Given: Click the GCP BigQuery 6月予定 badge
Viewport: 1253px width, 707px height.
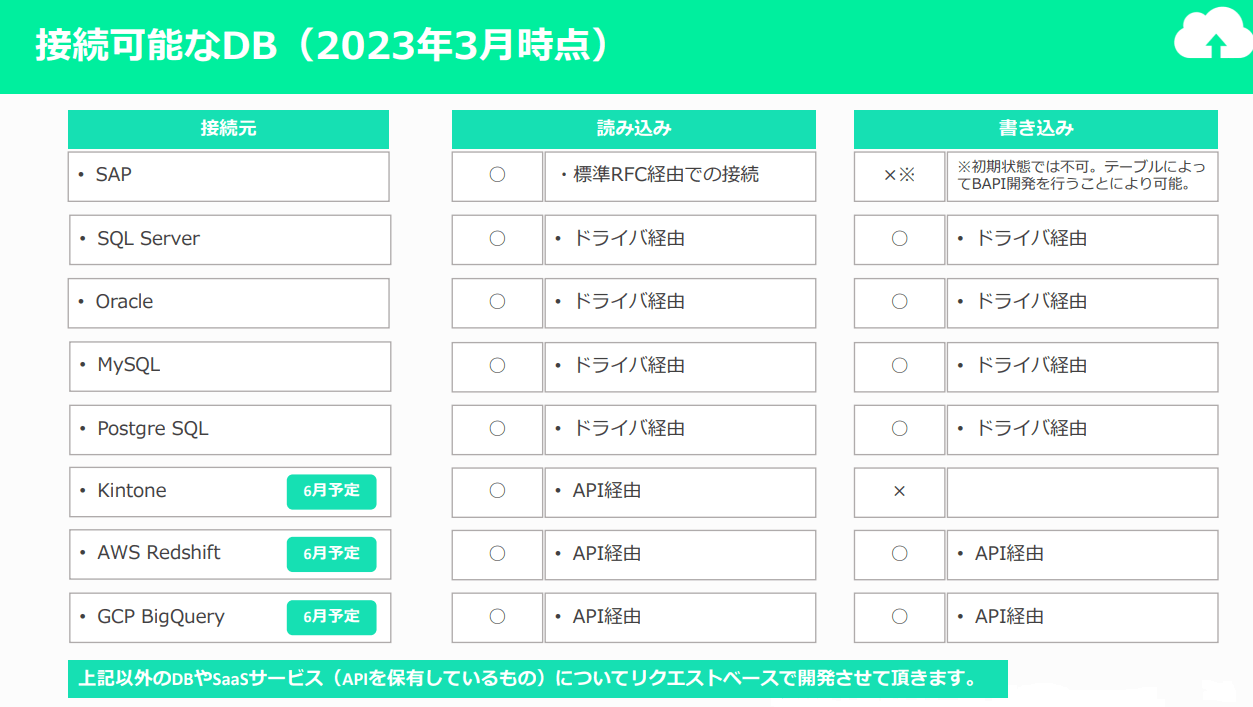Looking at the screenshot, I should pyautogui.click(x=331, y=617).
